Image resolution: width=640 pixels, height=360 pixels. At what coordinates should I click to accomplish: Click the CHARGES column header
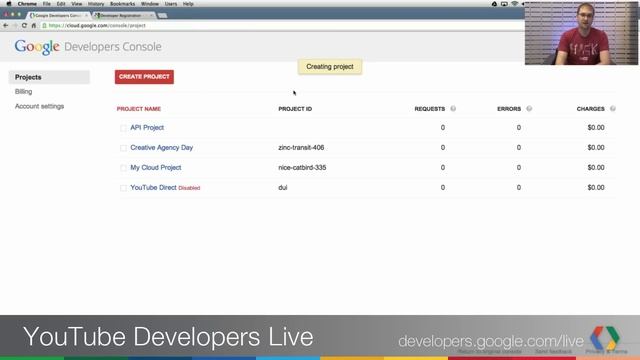click(x=591, y=109)
